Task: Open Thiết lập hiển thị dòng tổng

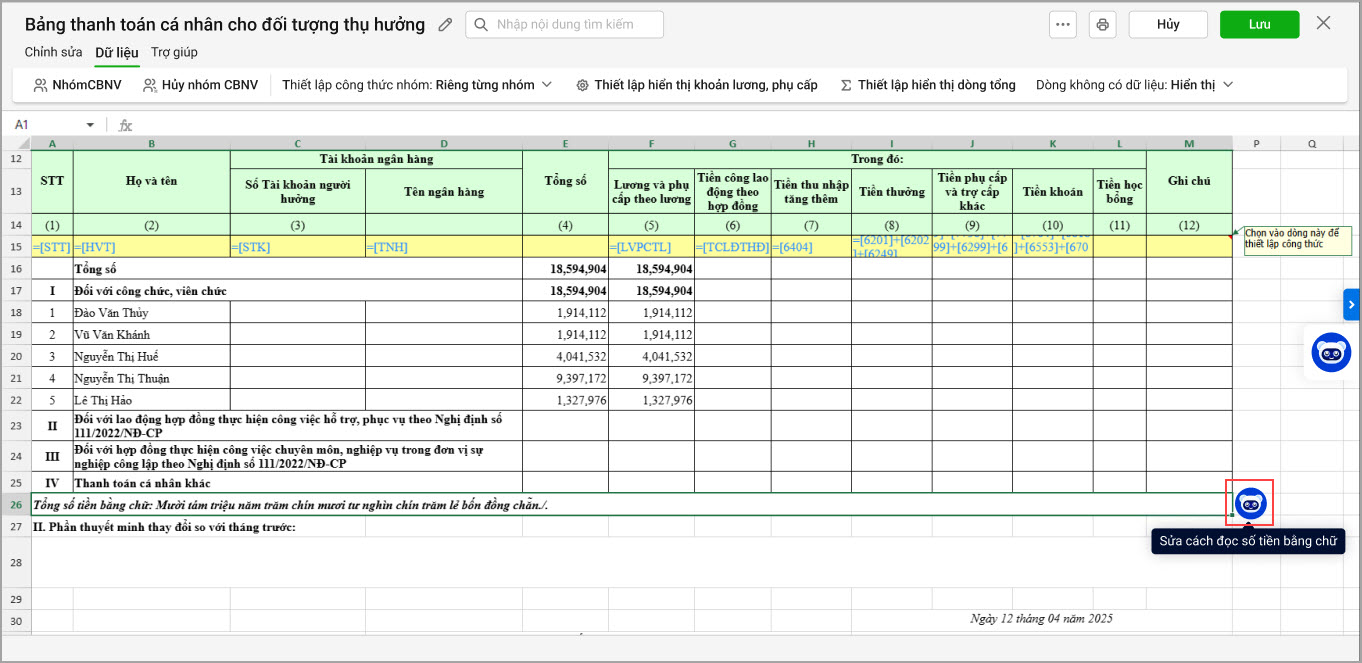Action: coord(928,85)
